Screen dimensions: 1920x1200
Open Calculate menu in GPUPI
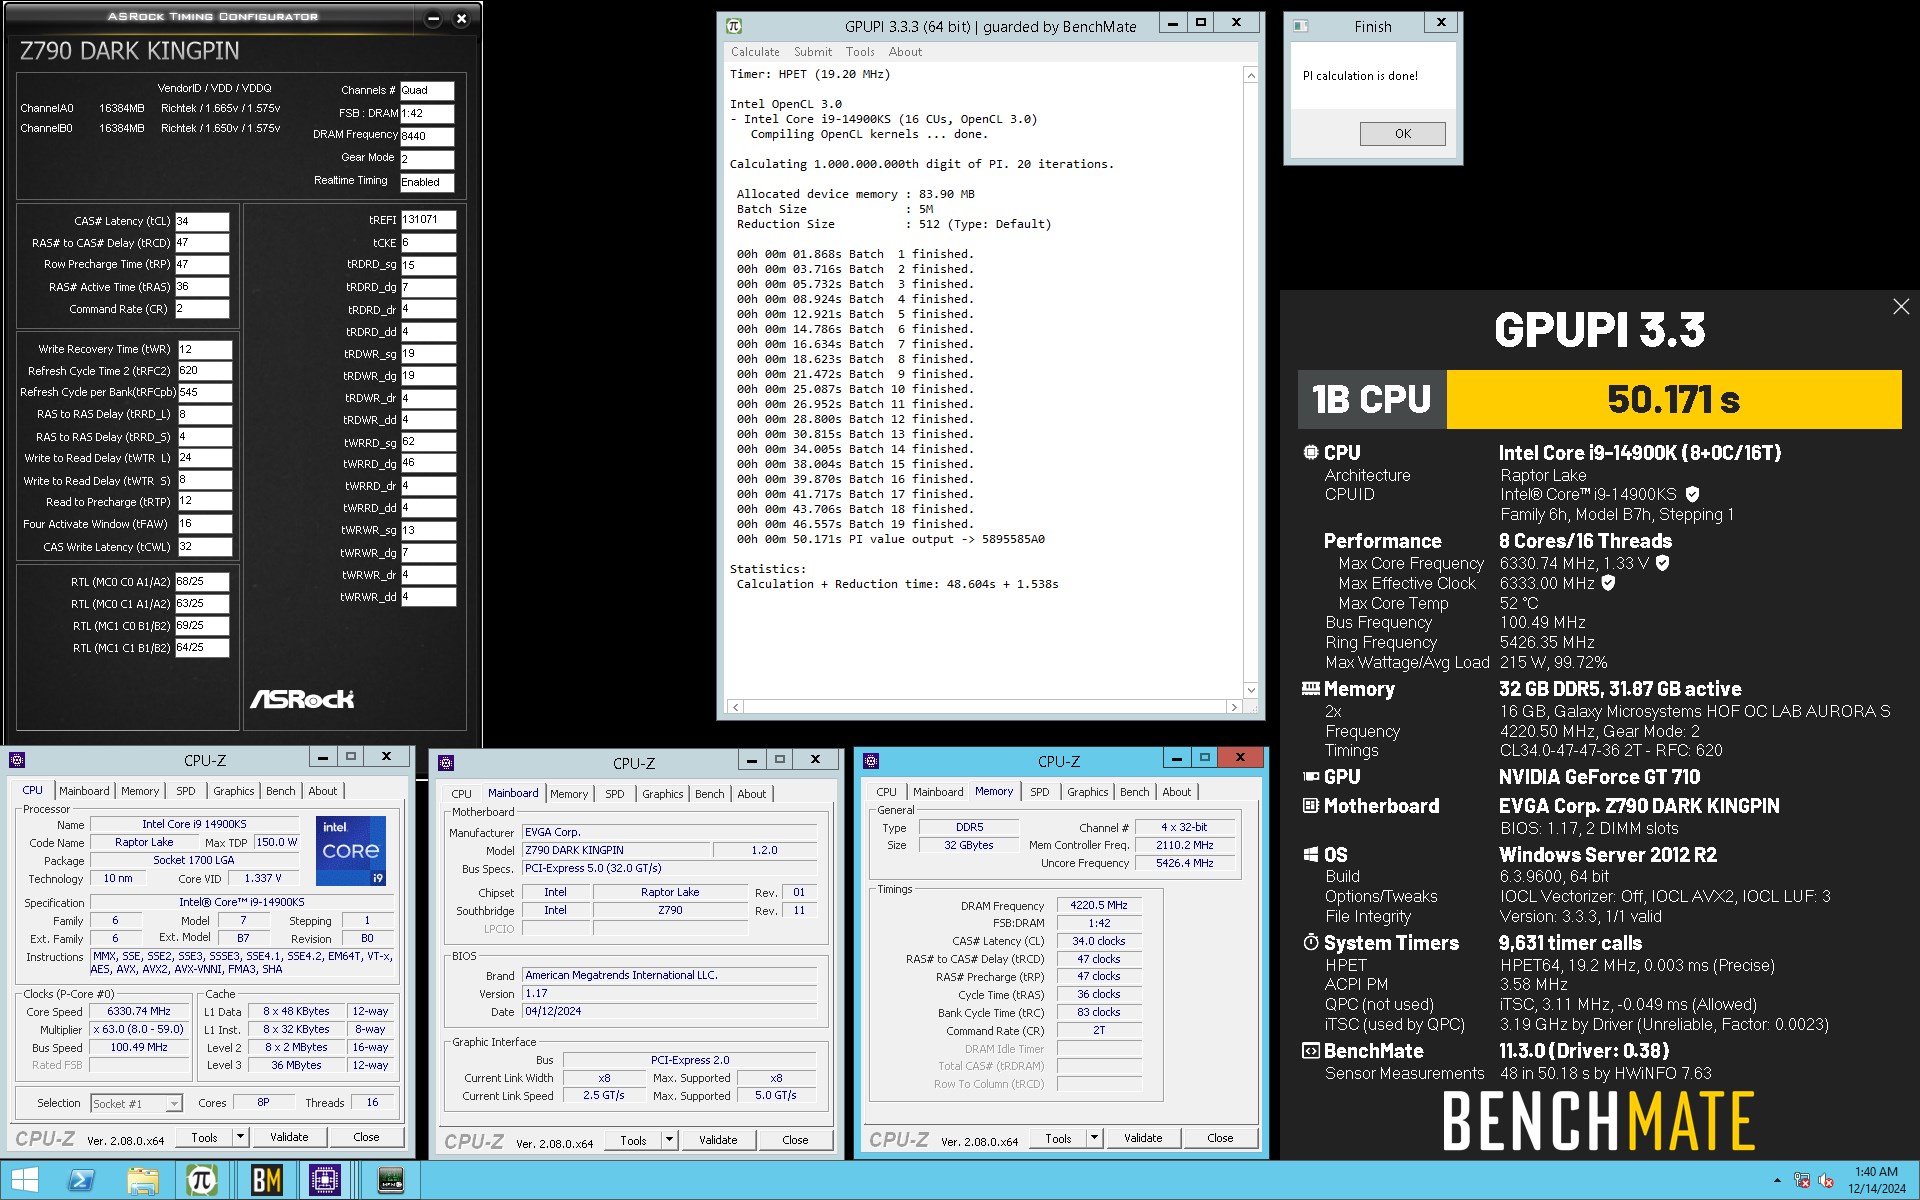click(755, 52)
